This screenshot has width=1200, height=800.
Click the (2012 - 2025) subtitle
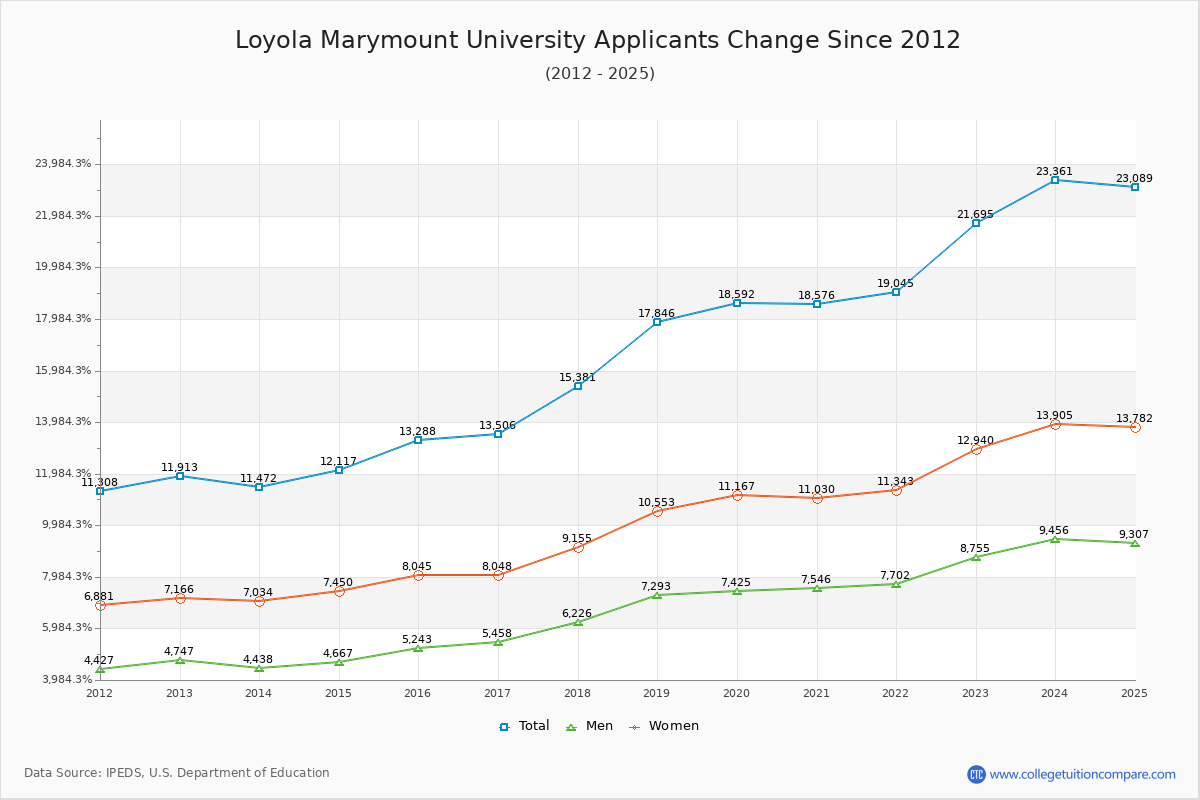(x=599, y=74)
